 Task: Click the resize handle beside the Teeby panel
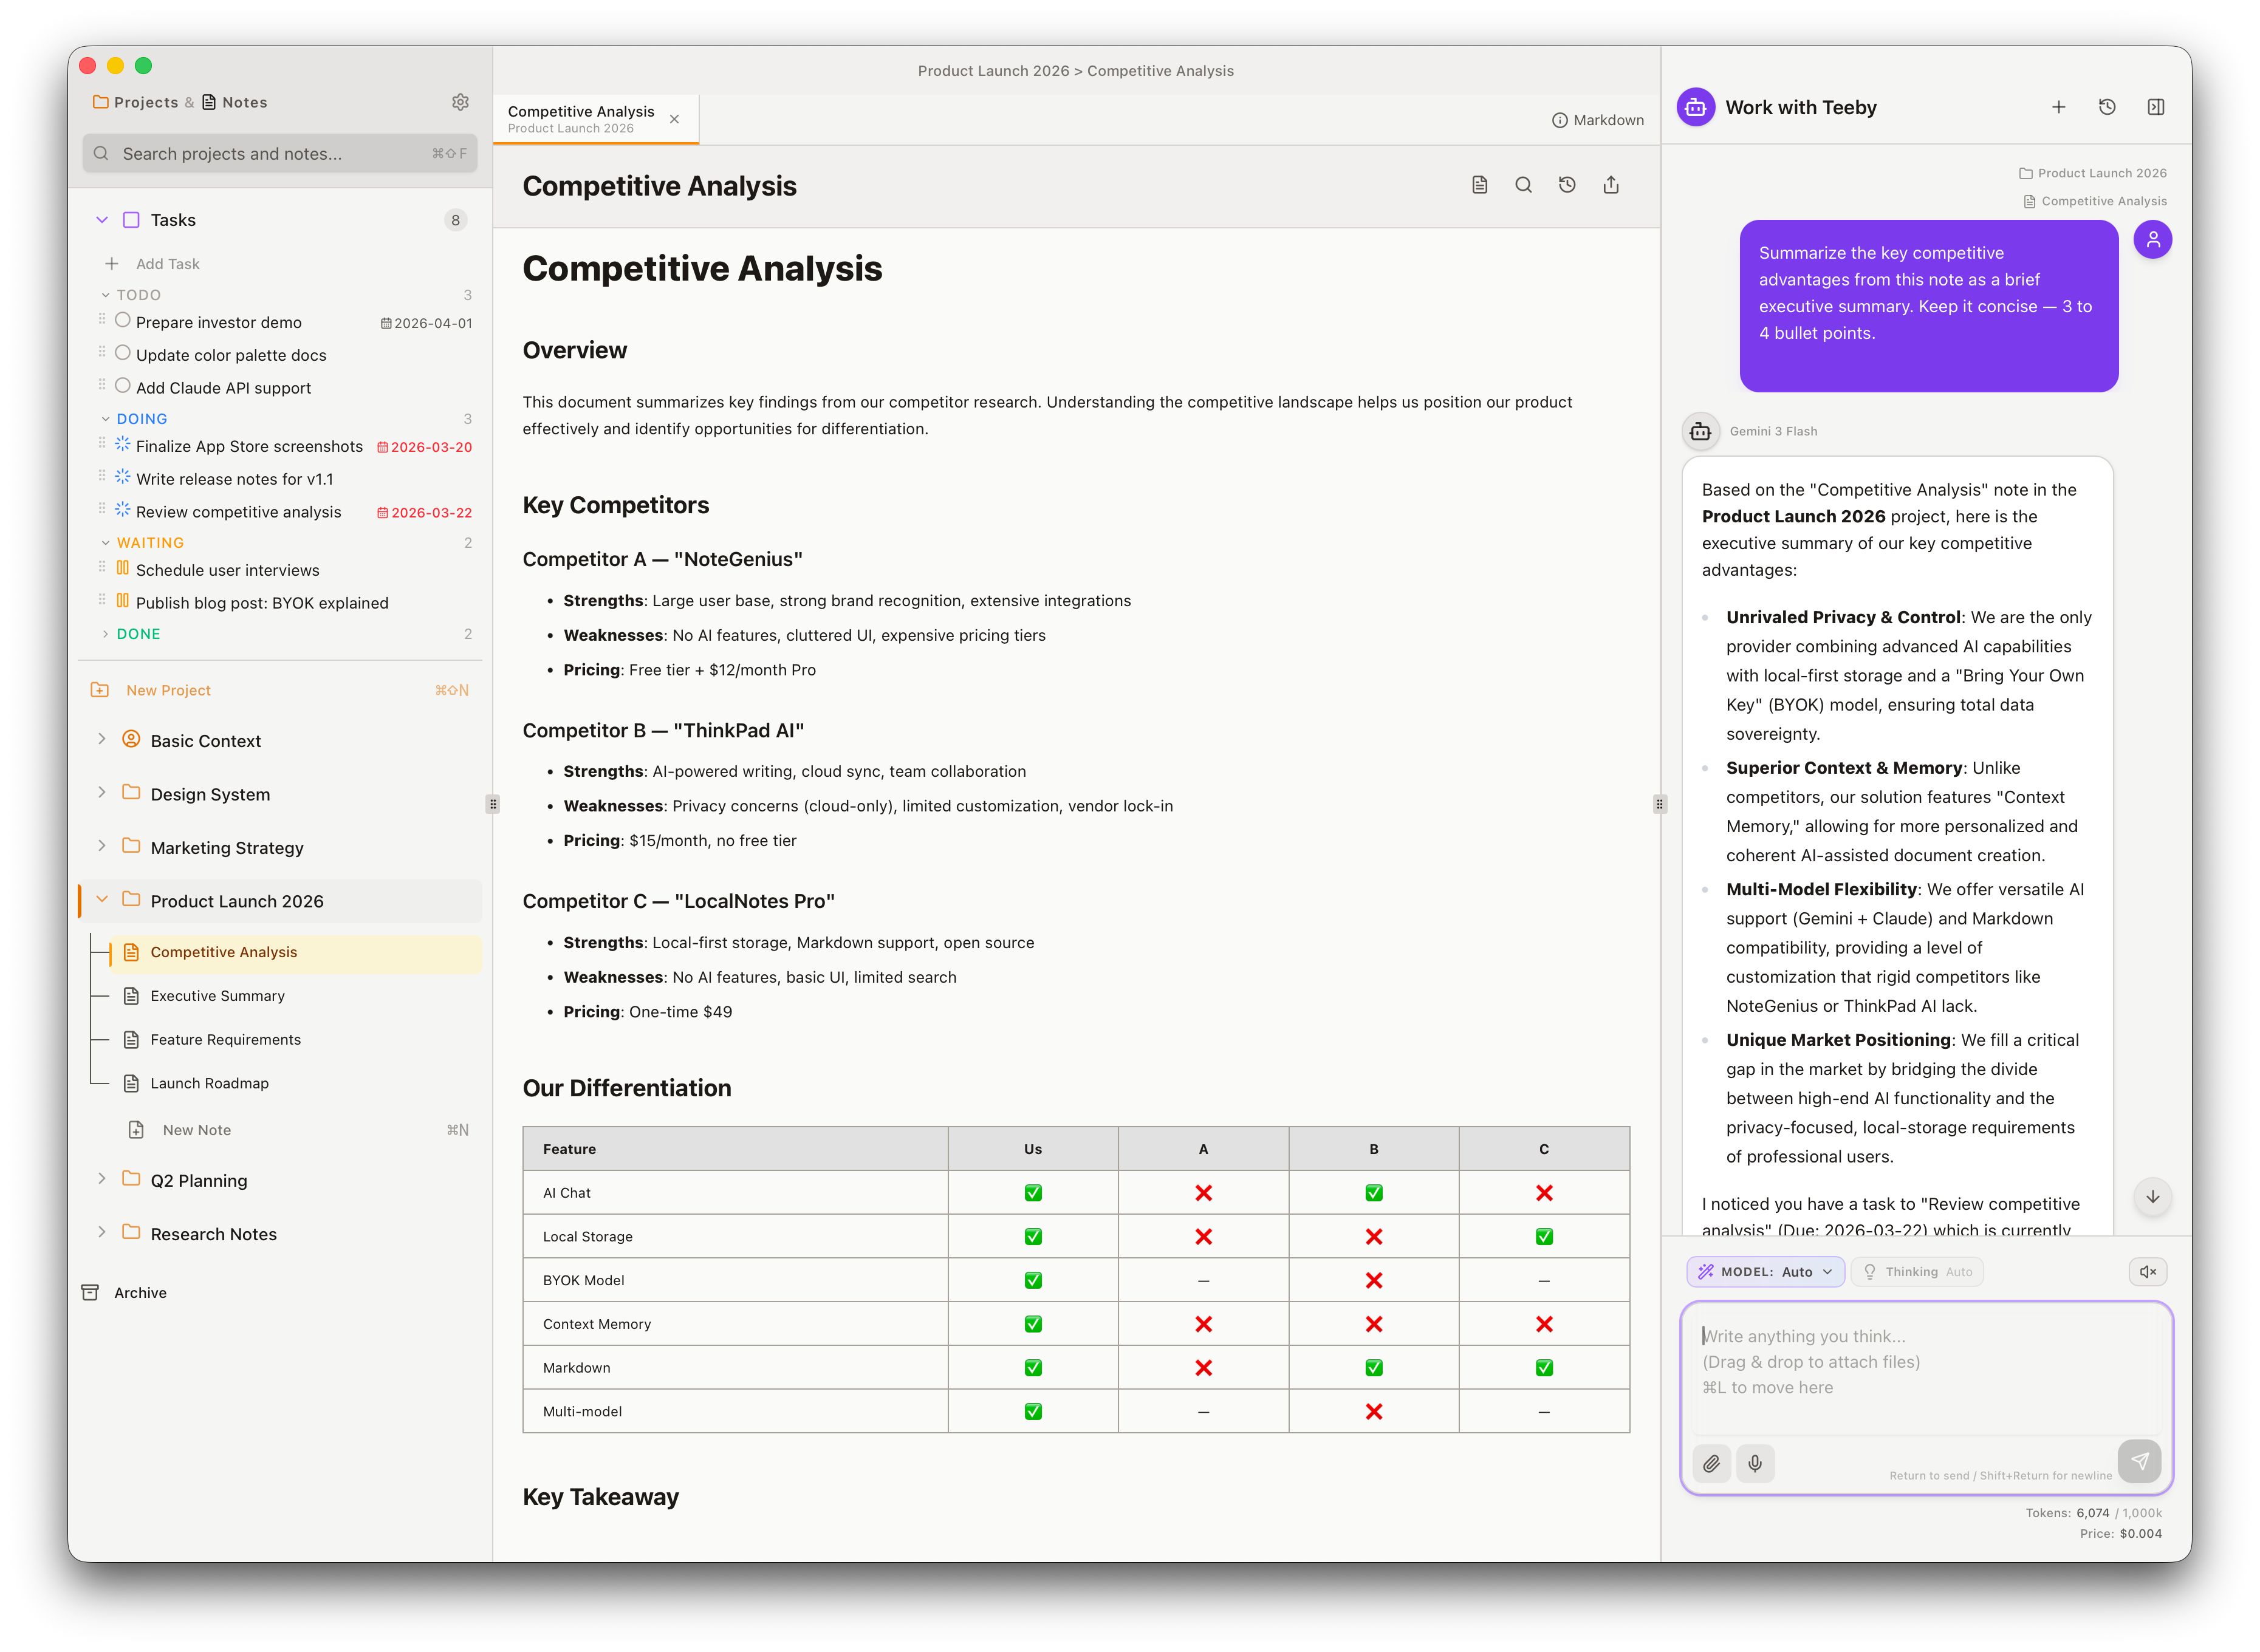coord(1660,804)
